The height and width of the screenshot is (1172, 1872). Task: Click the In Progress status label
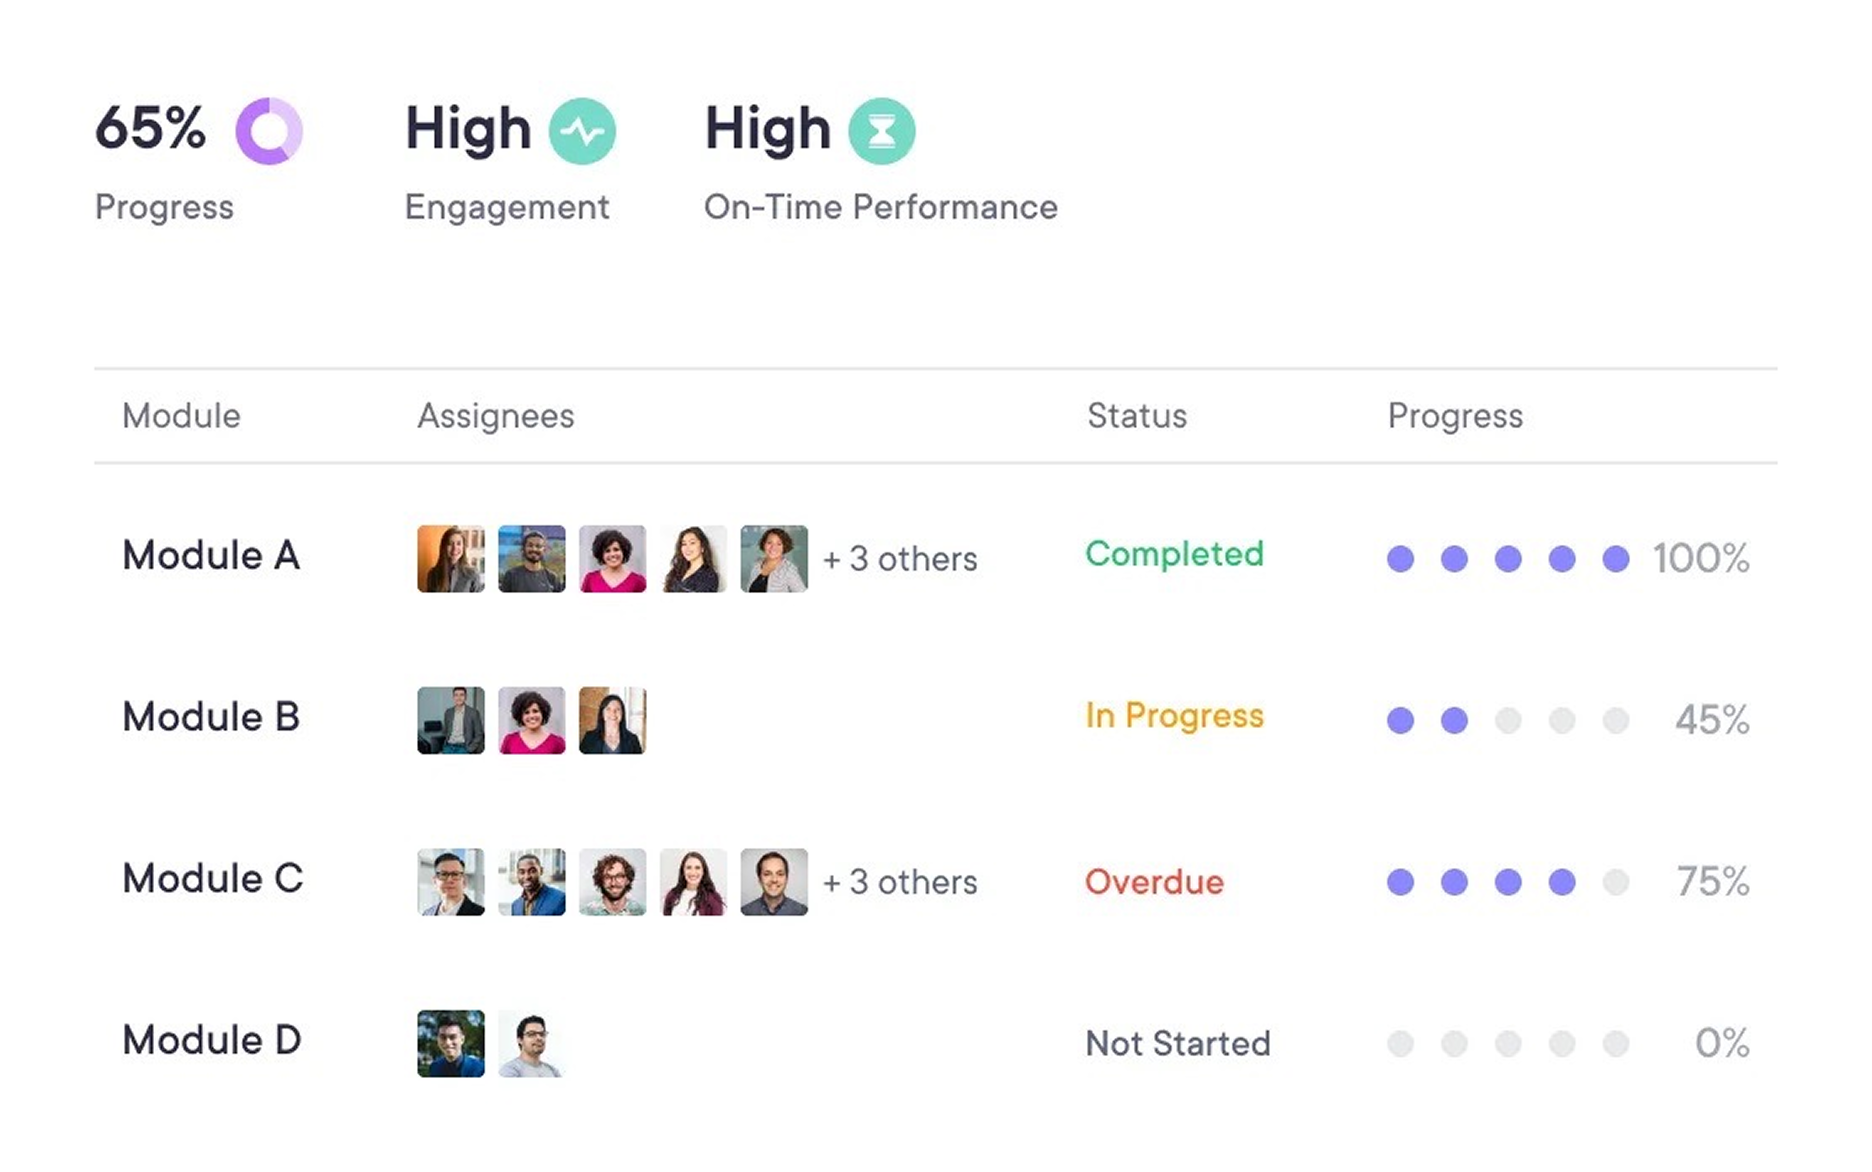(x=1174, y=716)
